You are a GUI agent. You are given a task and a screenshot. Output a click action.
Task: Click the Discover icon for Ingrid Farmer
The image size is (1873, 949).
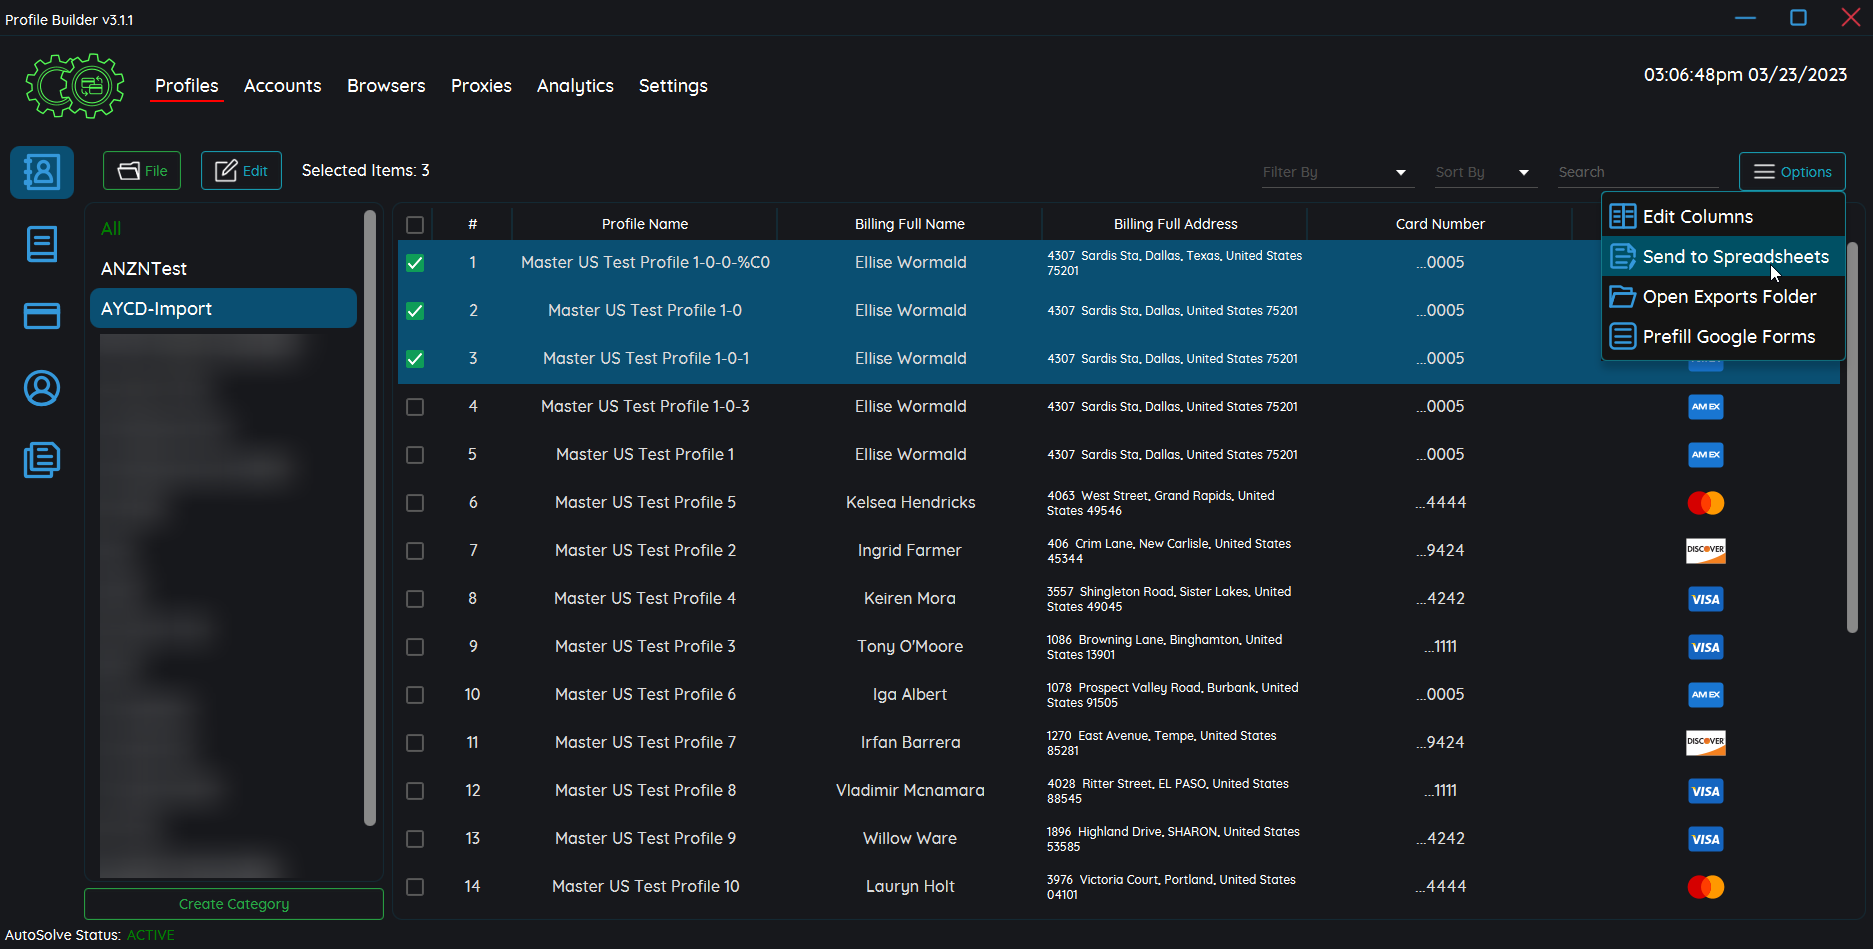1706,550
